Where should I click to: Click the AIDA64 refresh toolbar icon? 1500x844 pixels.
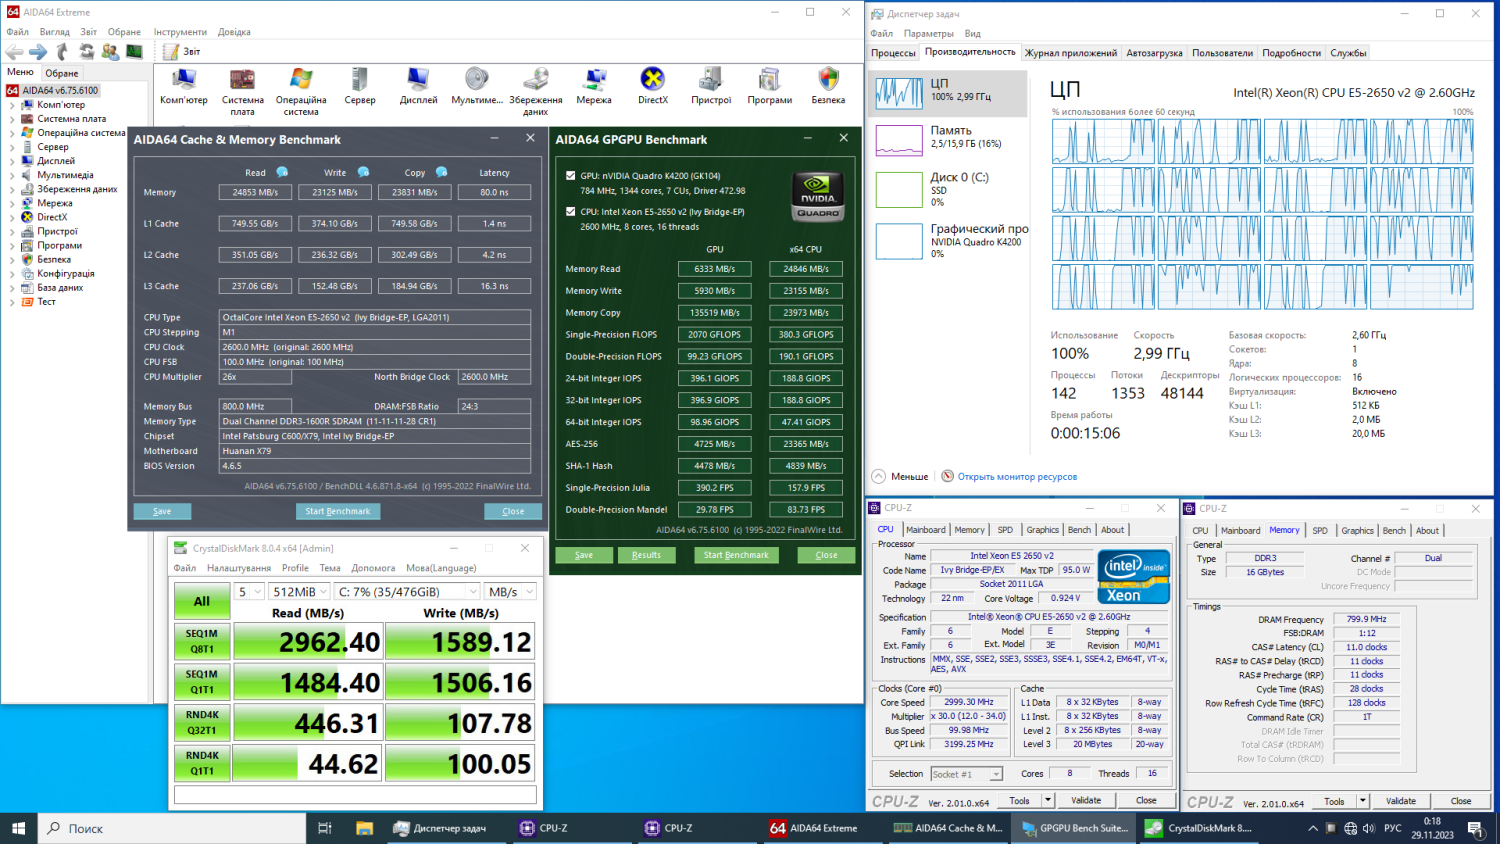pos(87,52)
